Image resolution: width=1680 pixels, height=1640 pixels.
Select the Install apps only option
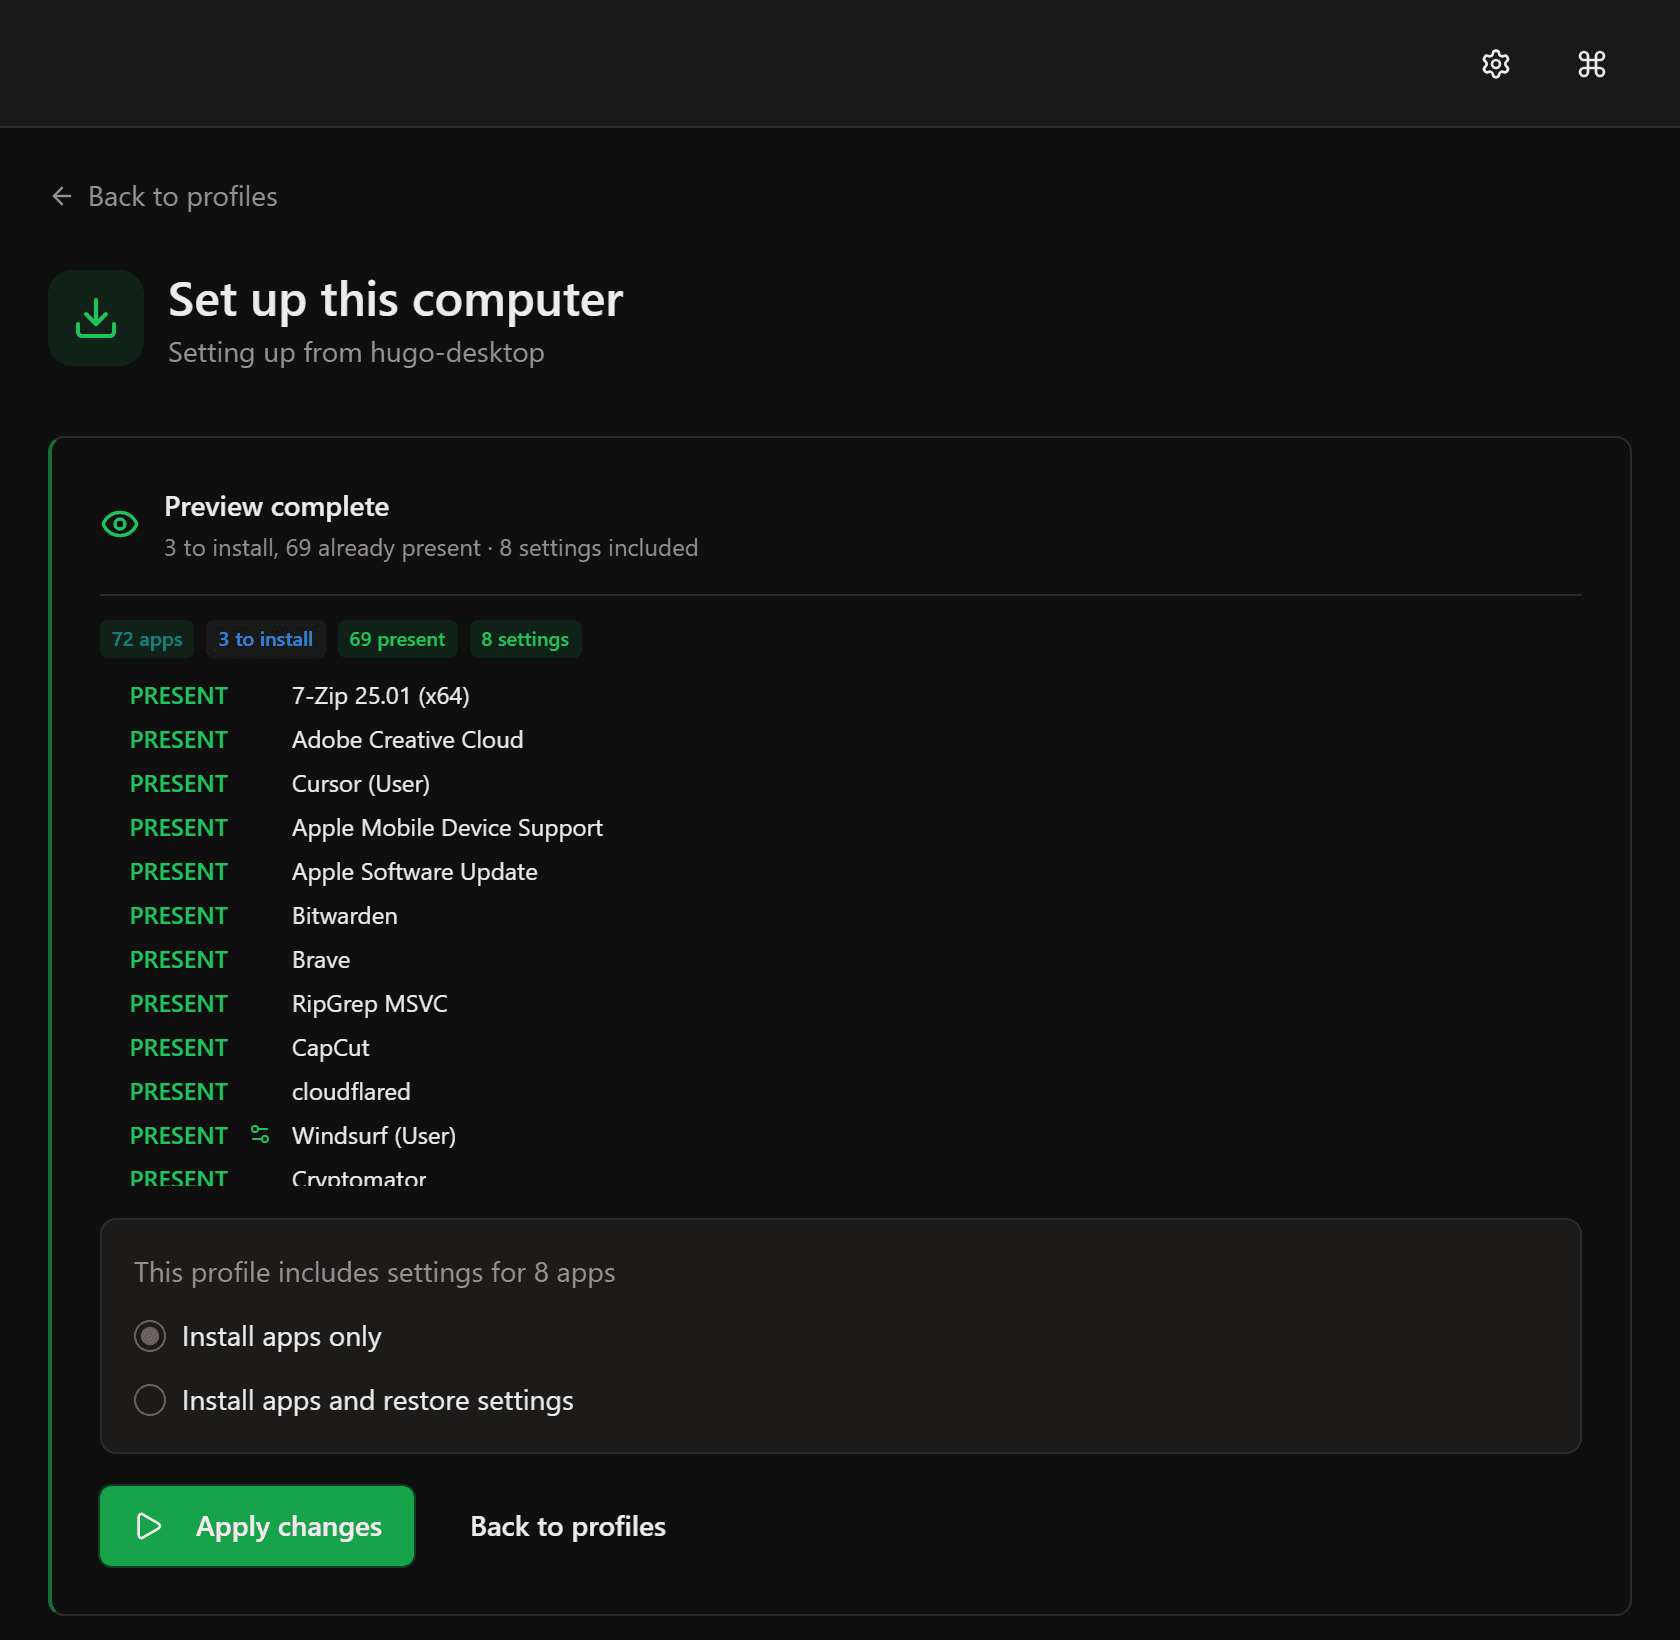[x=150, y=1336]
